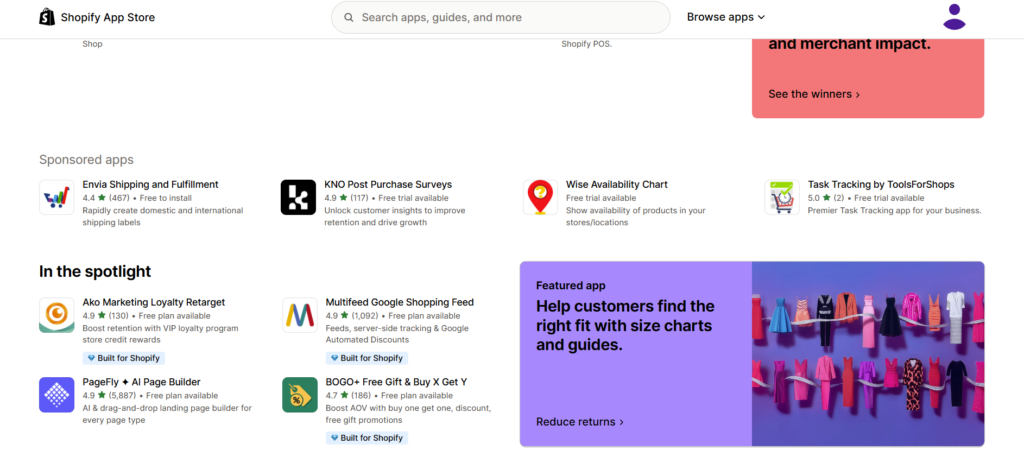Open Envia Shipping app icon
The image size is (1024, 476).
tap(57, 197)
